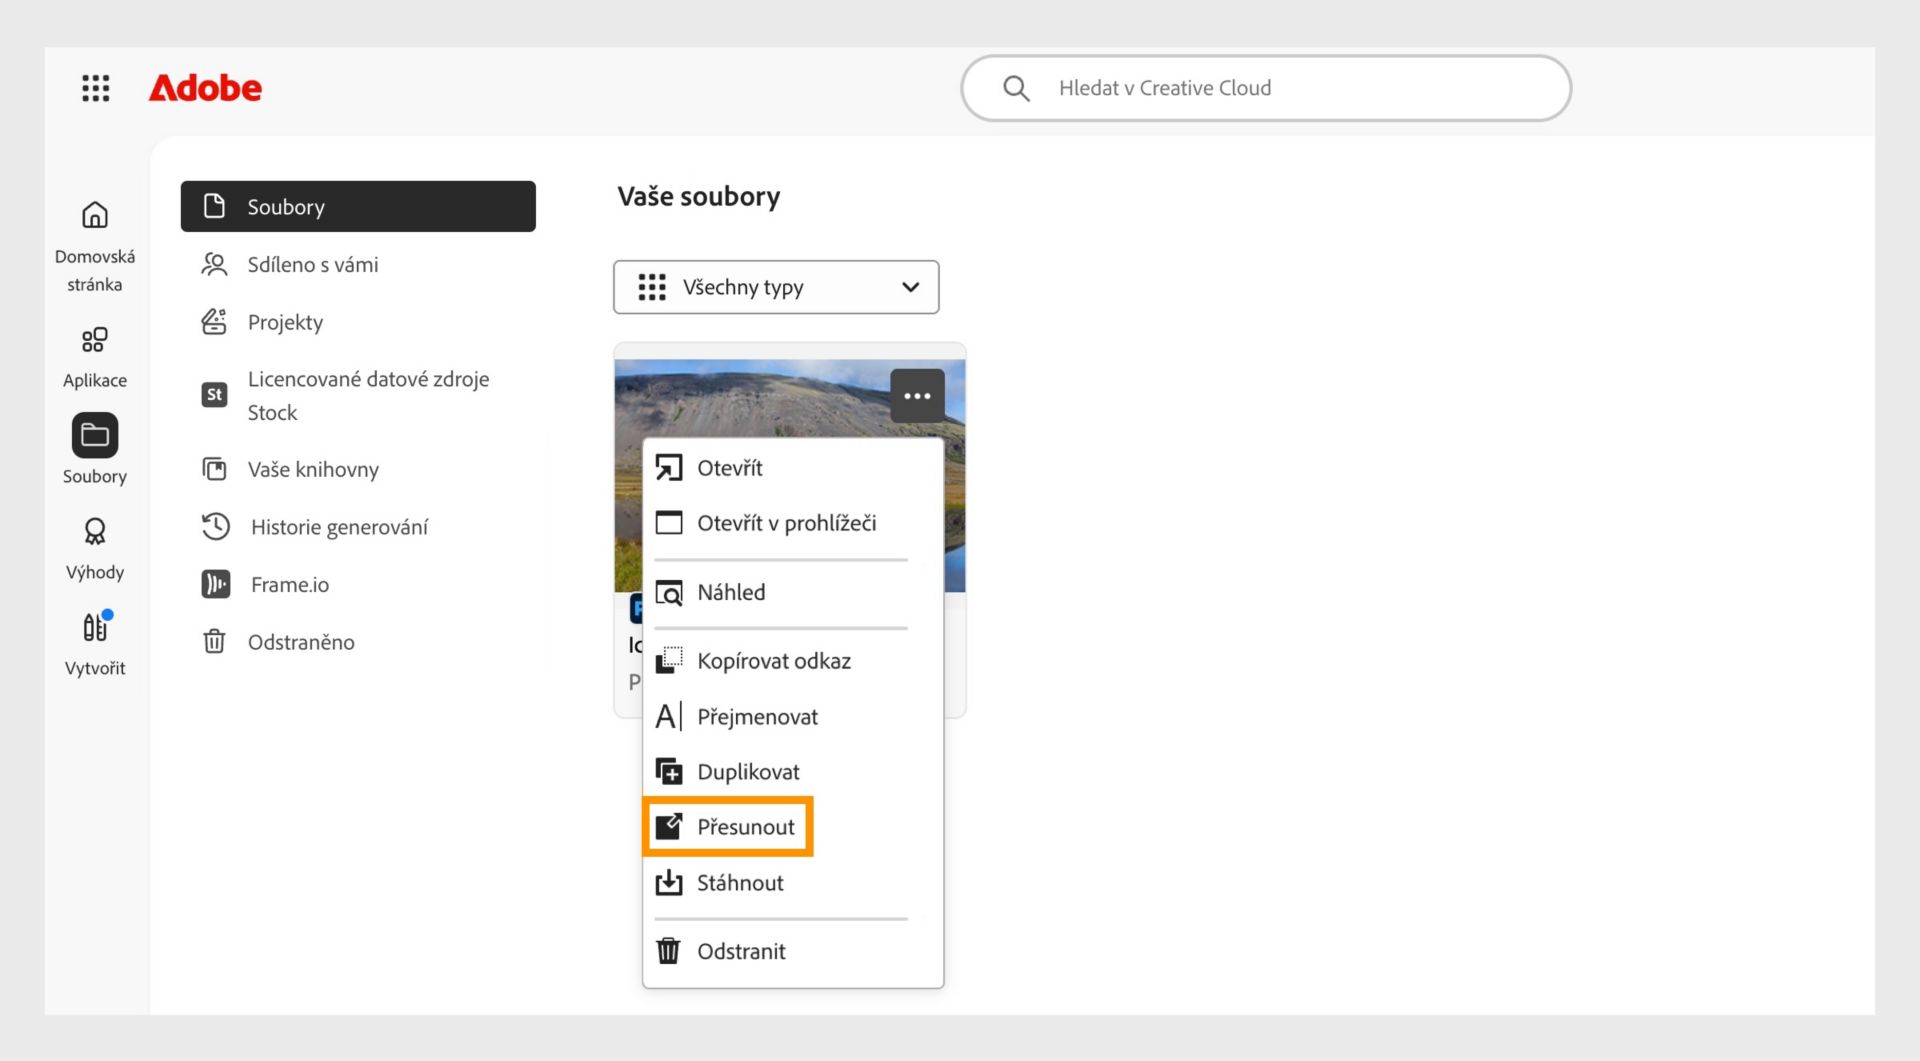Open the Výhody badge icon

(95, 531)
